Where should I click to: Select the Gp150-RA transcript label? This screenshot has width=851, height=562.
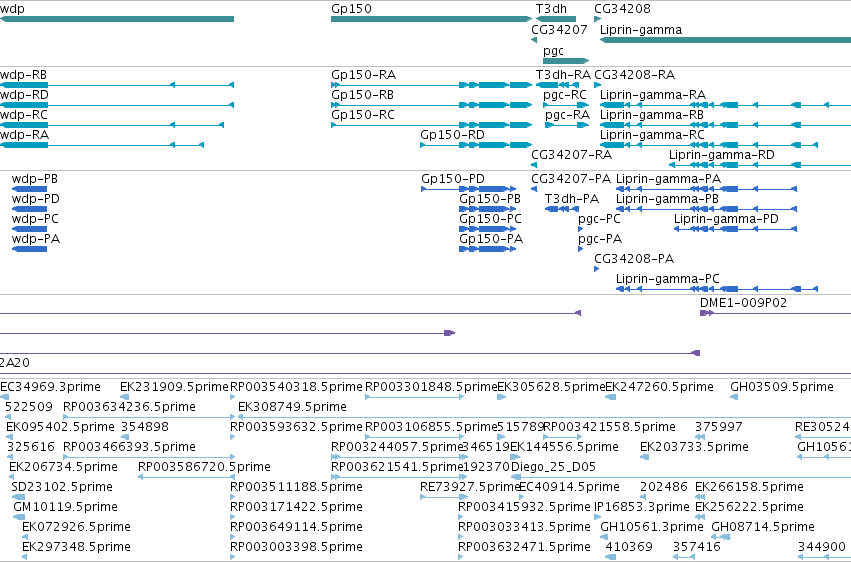click(363, 75)
